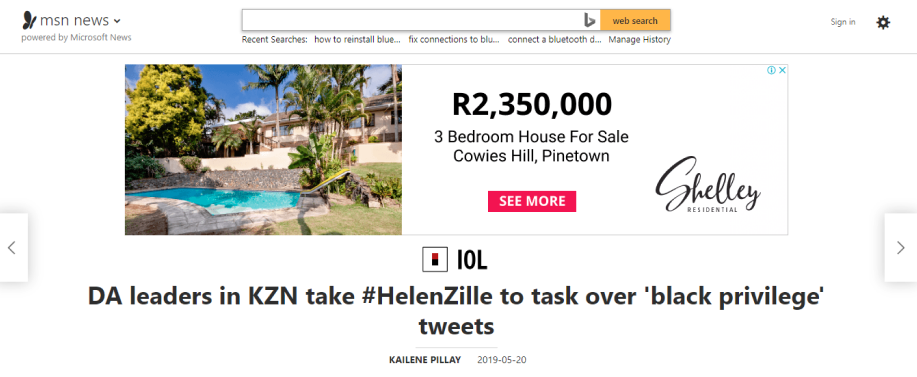This screenshot has width=917, height=377.
Task: Open recent search 'connect a bluetooth d...'
Action: [x=554, y=39]
